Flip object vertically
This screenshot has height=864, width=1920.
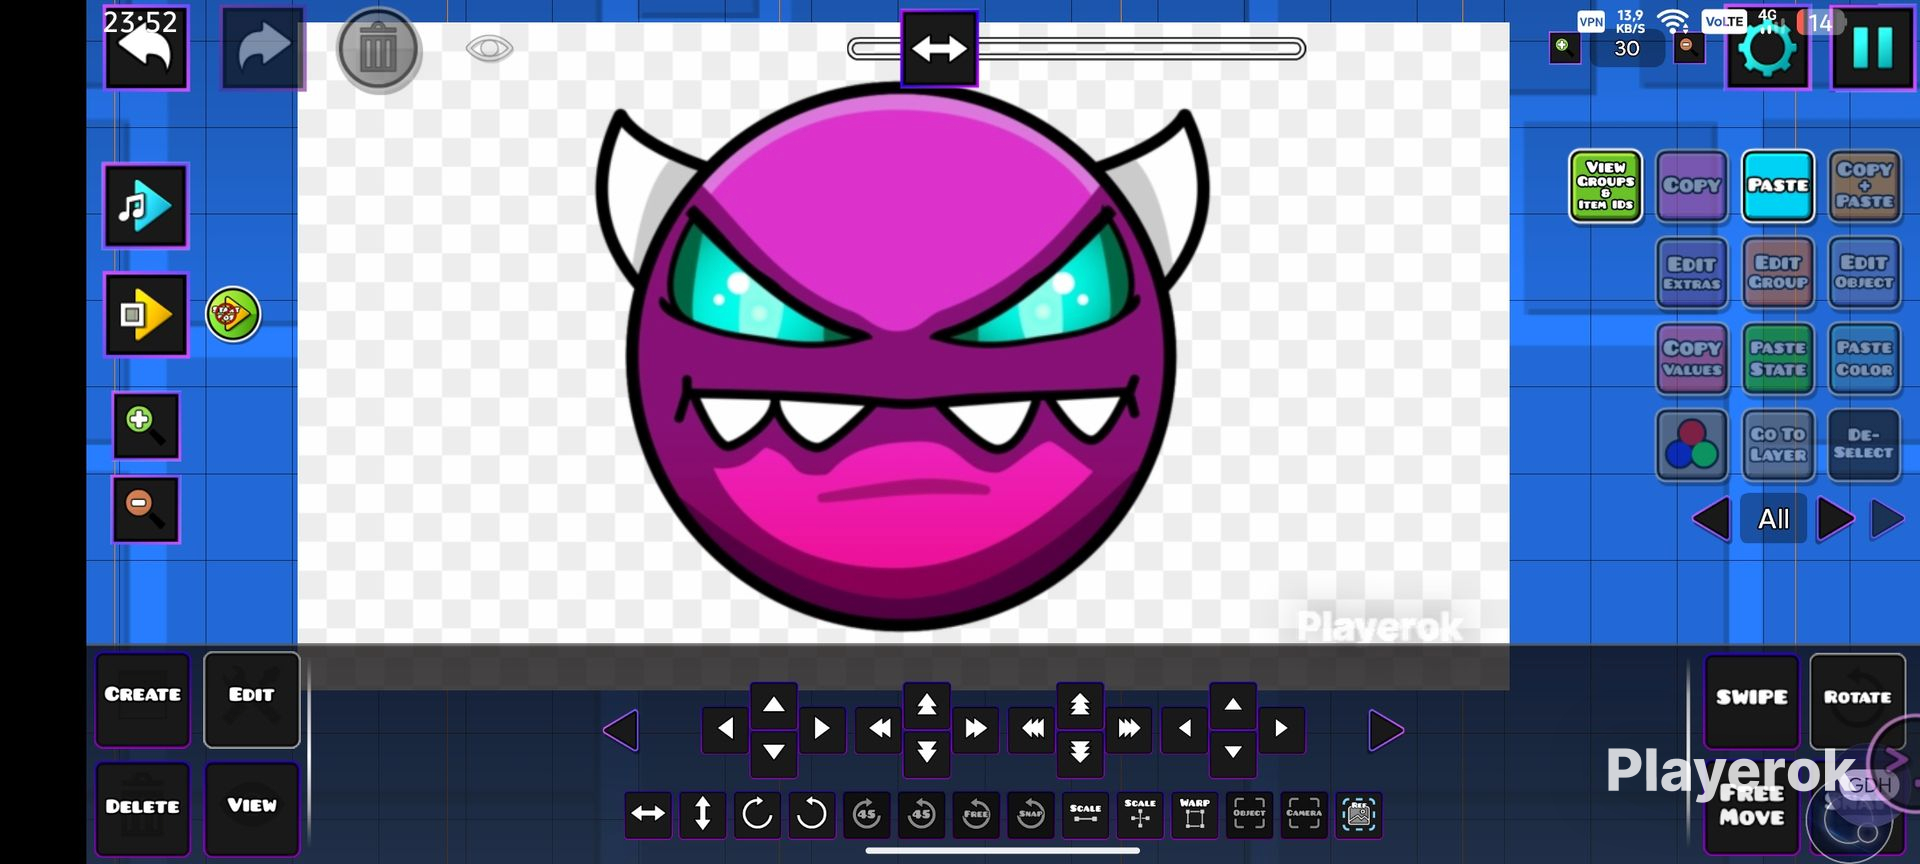coord(703,814)
